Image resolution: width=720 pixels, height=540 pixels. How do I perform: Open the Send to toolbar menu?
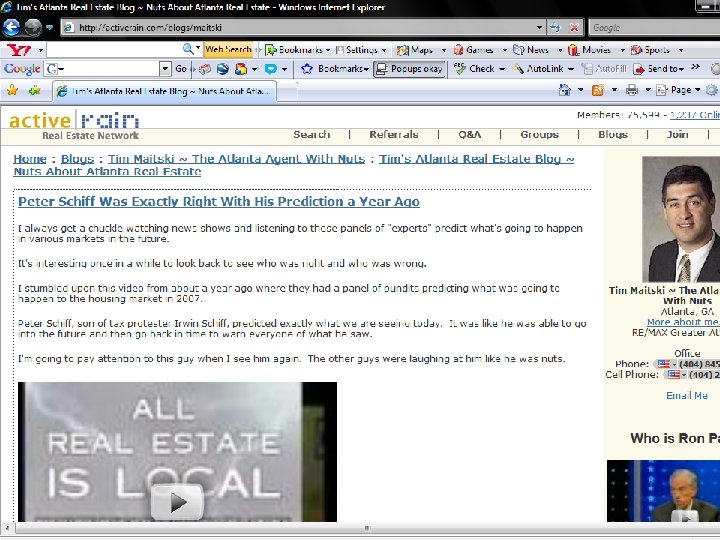[x=658, y=69]
